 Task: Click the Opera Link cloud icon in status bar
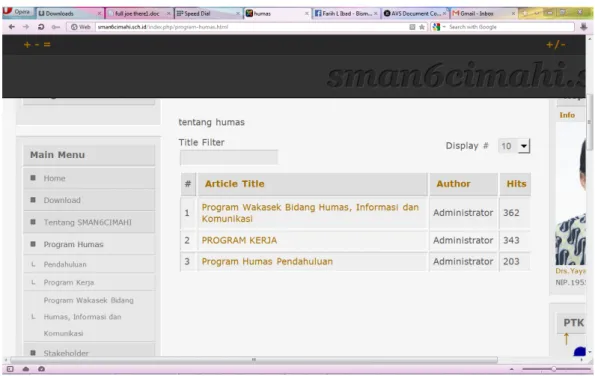click(x=26, y=369)
